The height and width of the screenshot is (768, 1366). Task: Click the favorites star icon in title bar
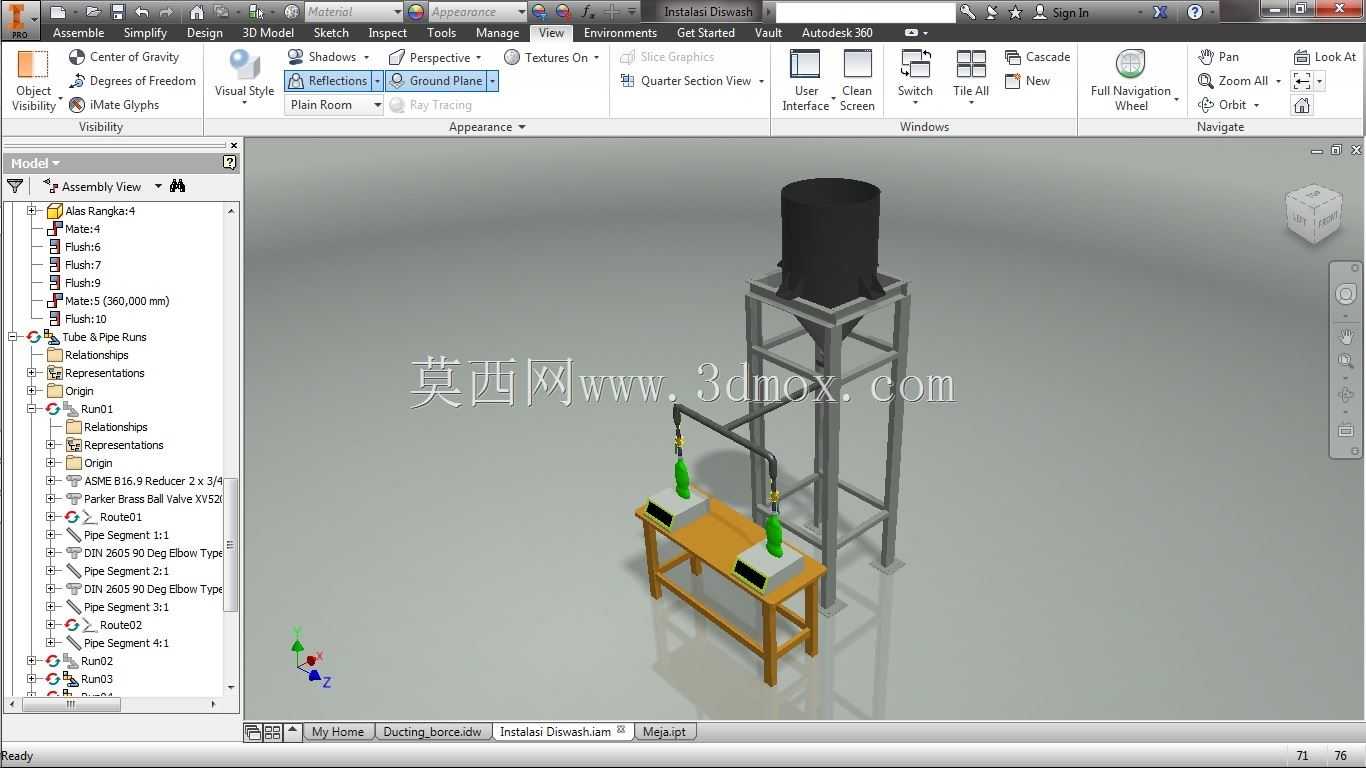pos(1016,12)
